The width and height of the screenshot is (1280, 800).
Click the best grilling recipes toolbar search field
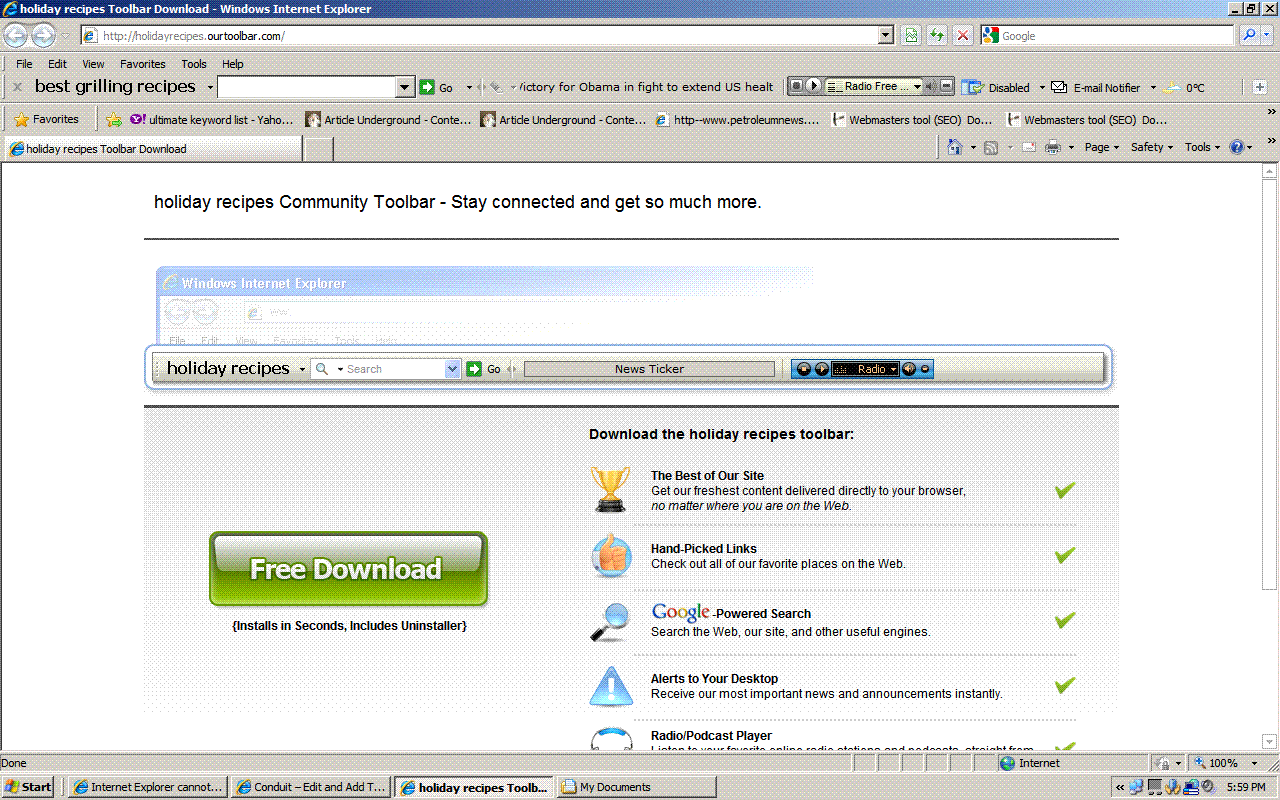click(x=307, y=87)
